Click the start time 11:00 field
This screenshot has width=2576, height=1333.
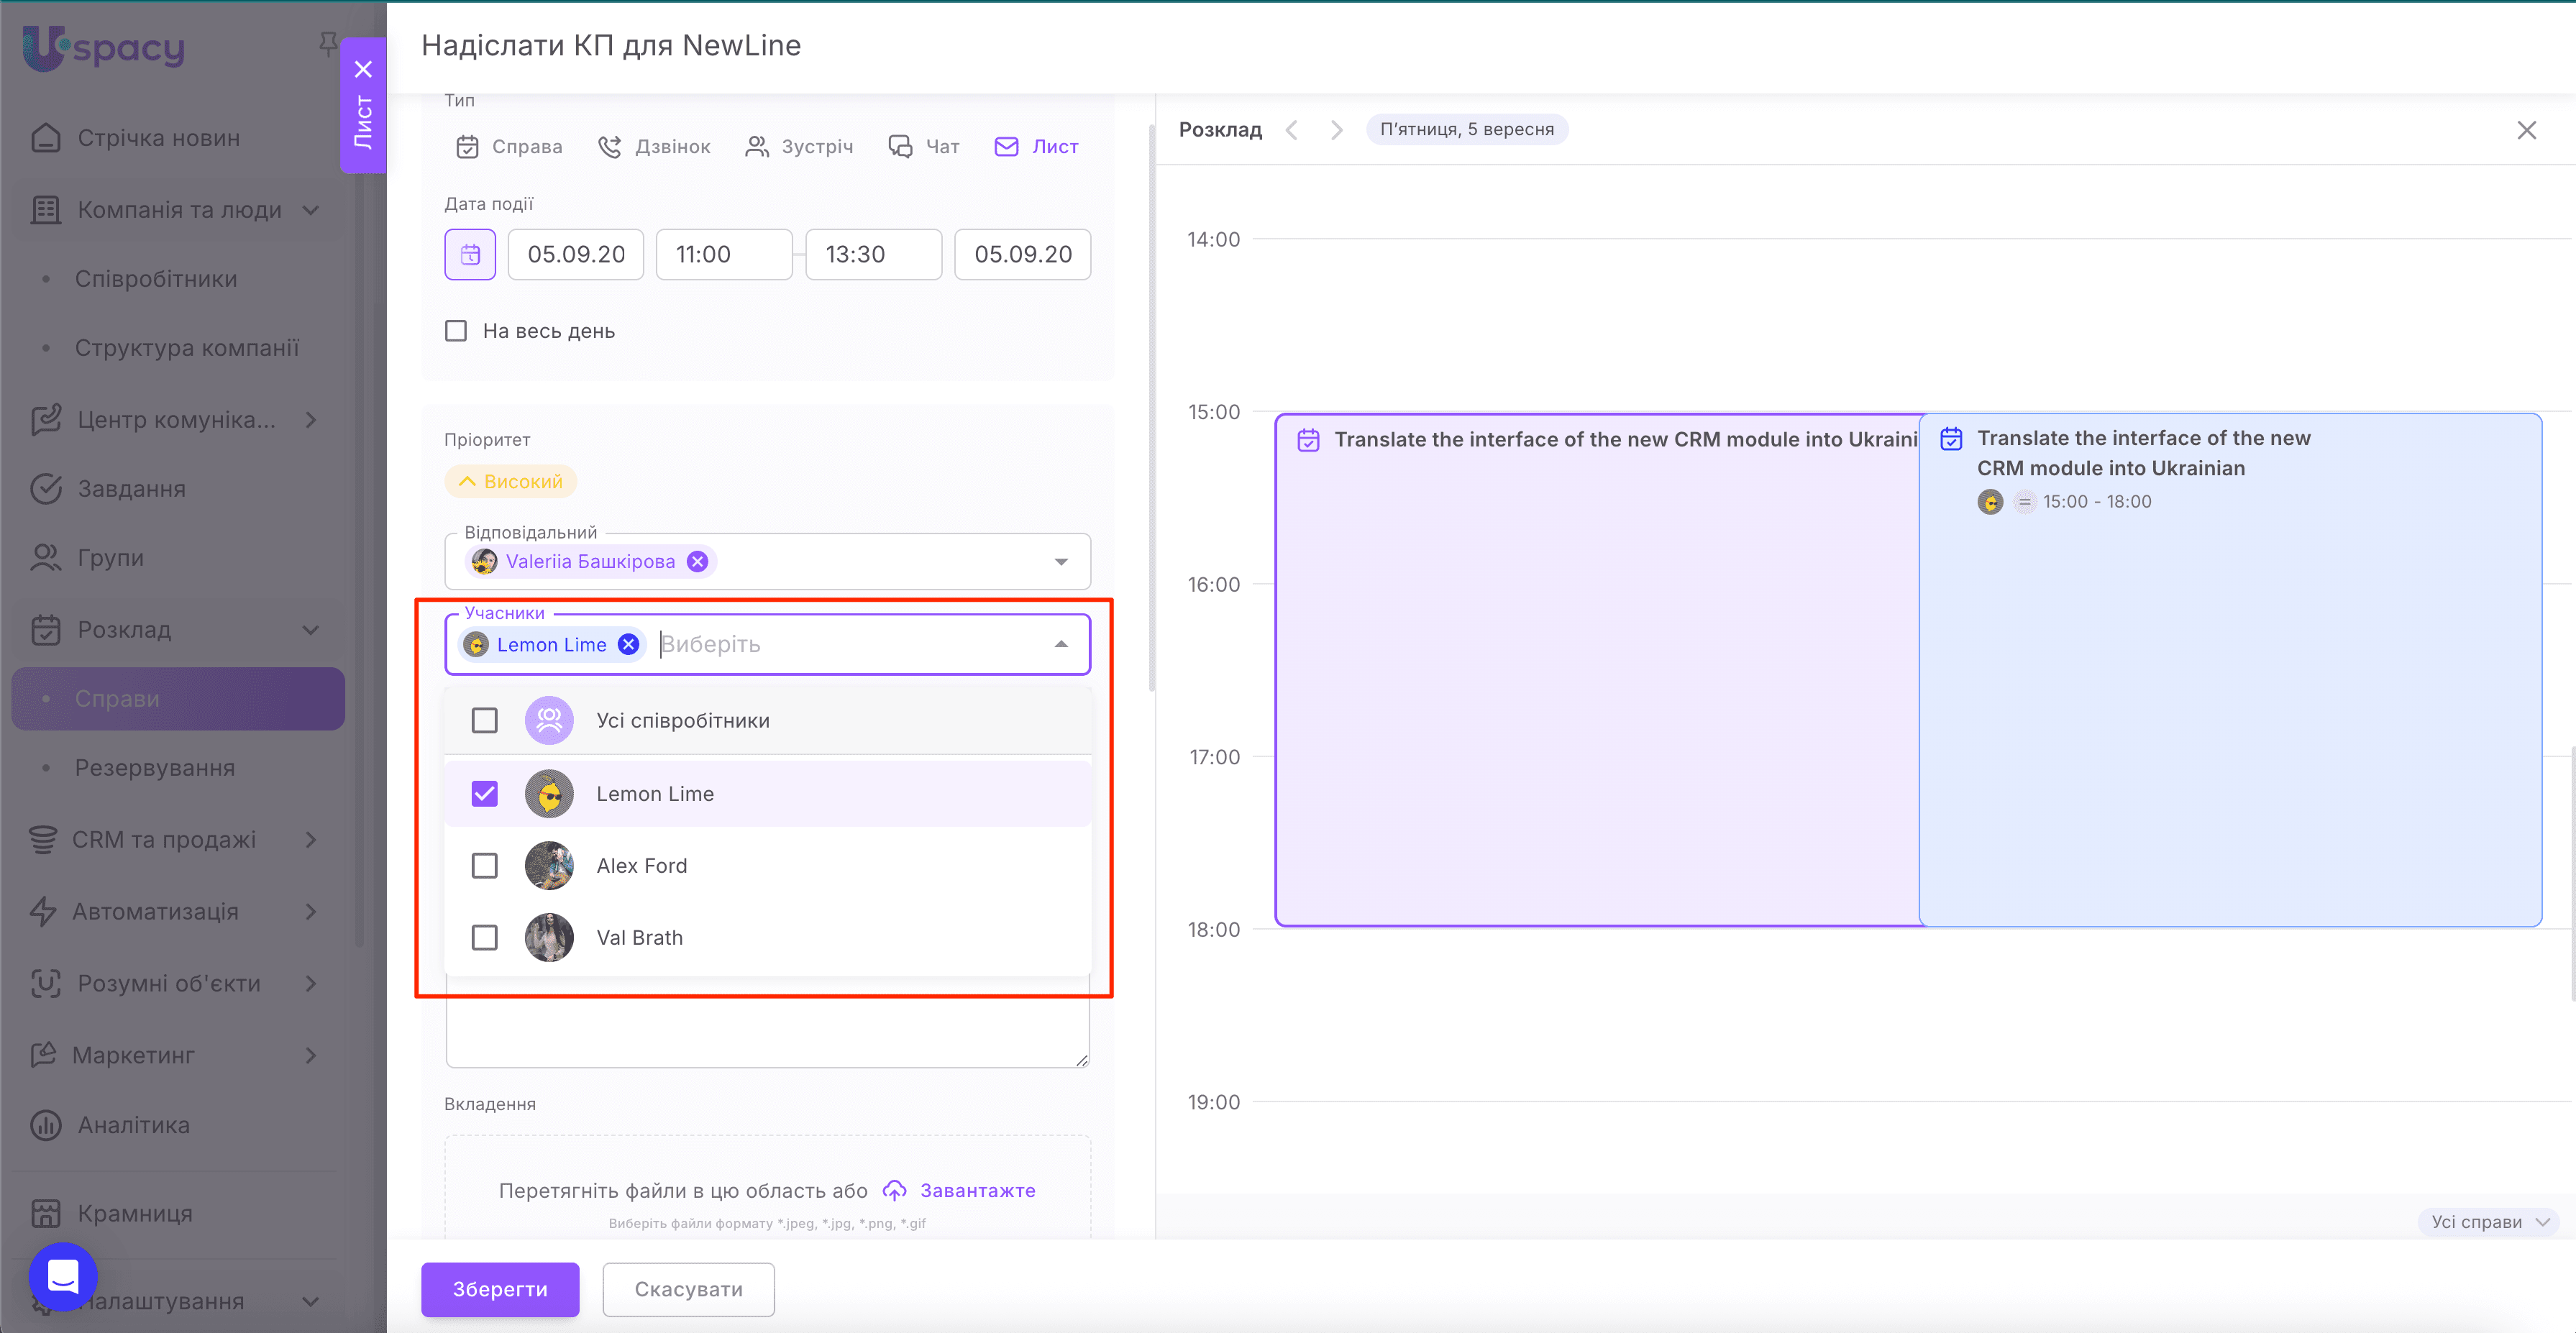tap(723, 254)
